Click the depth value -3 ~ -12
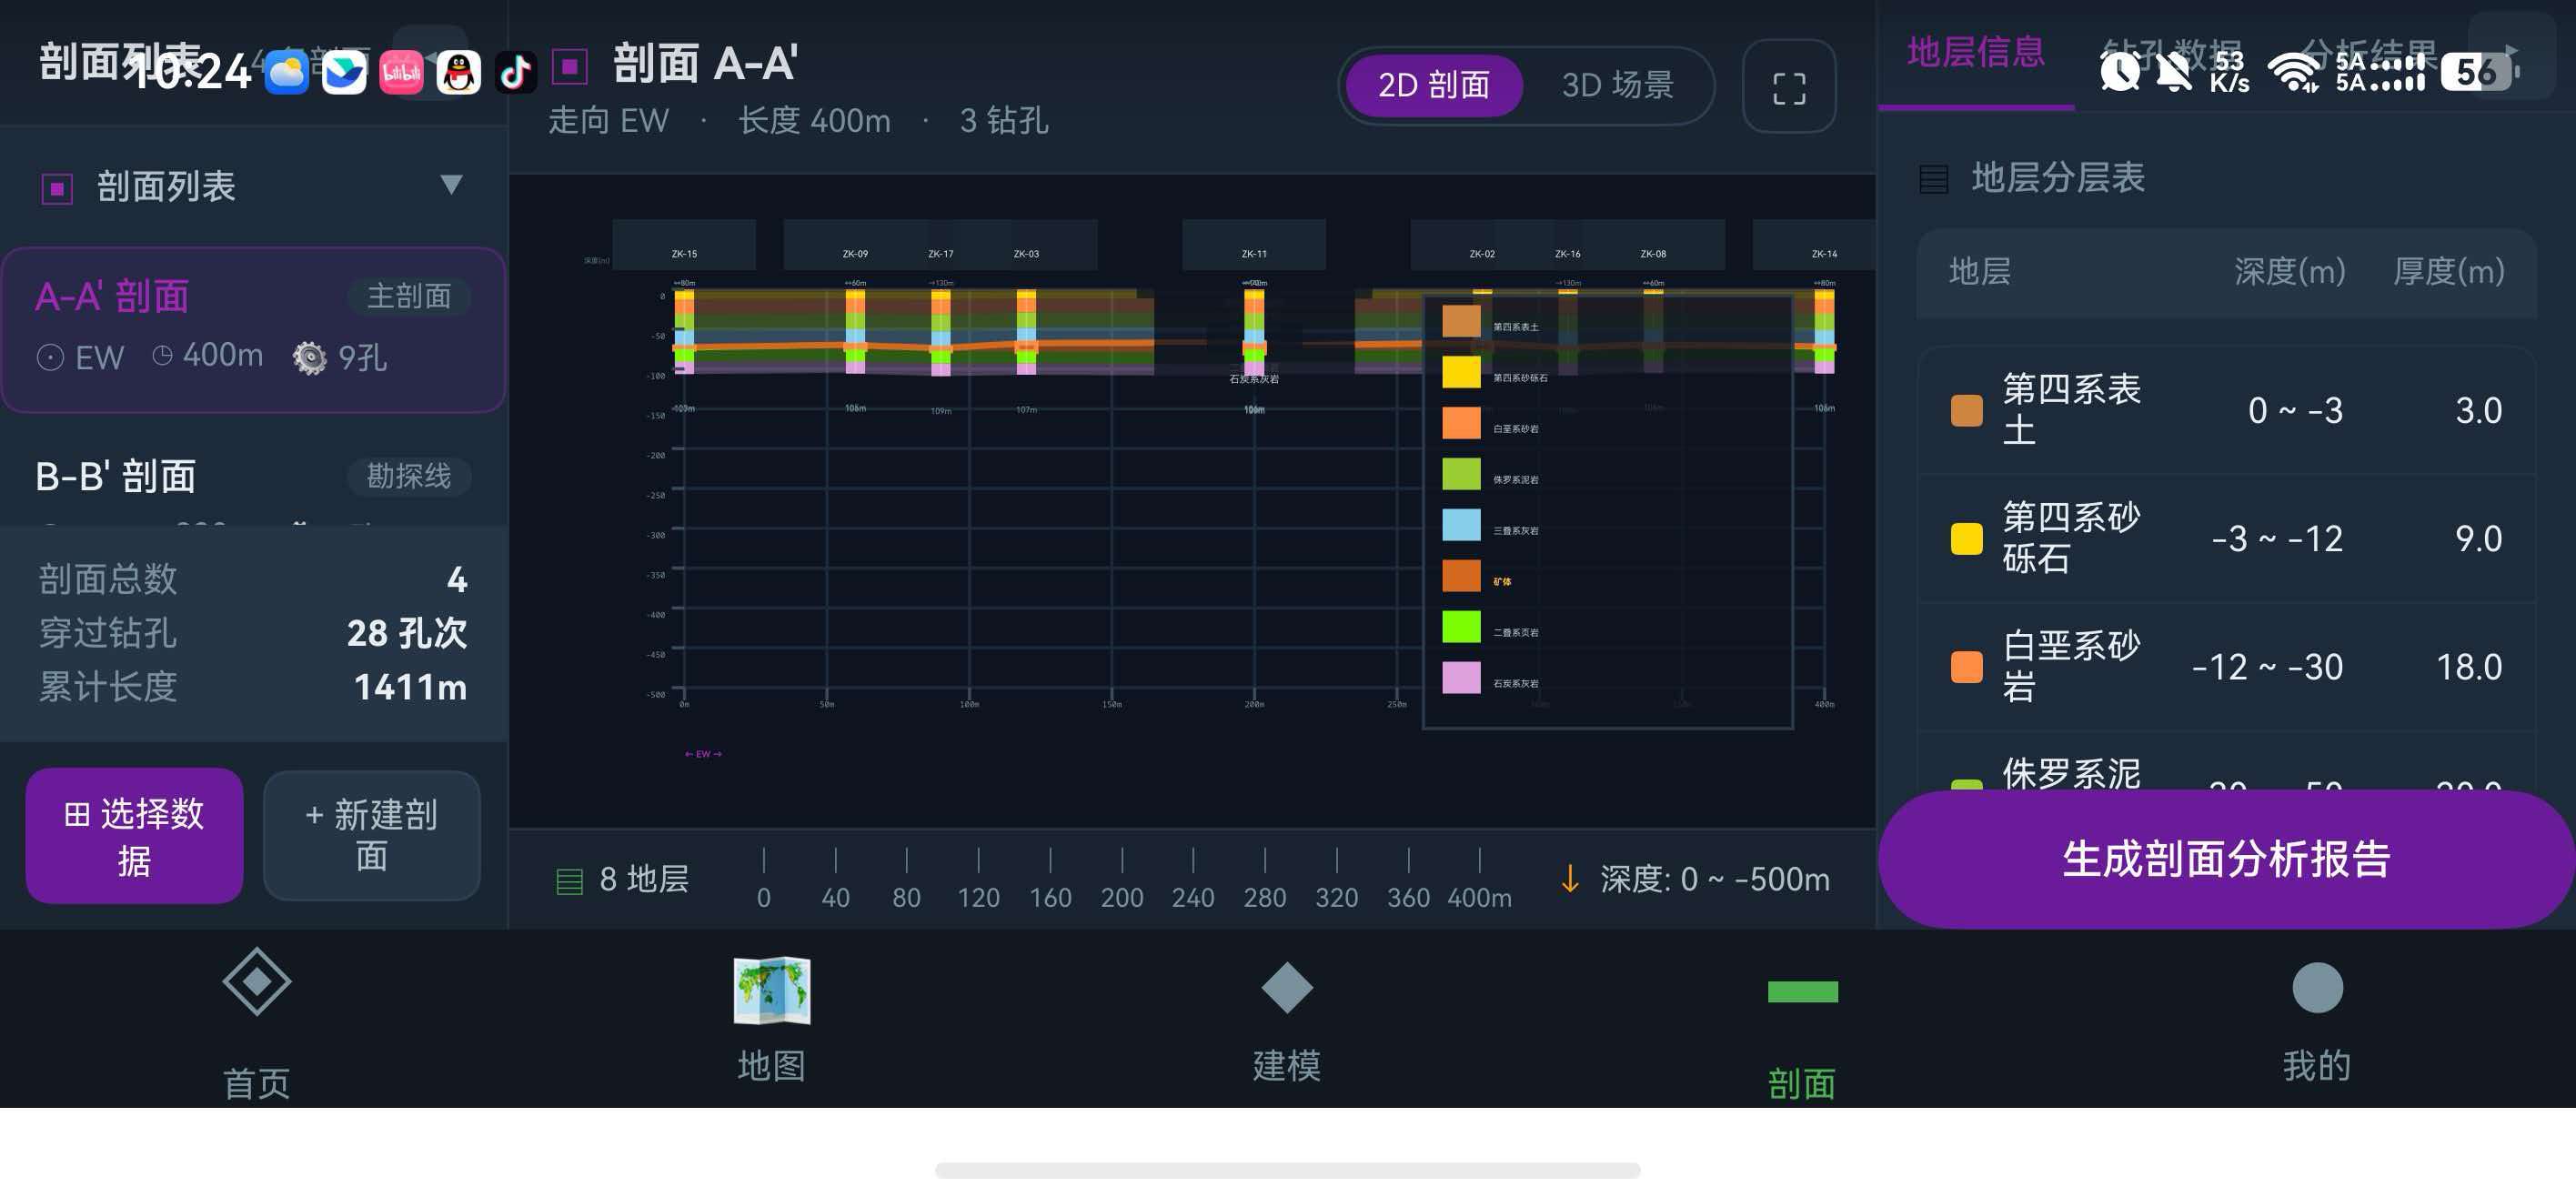Screen dimensions: 2576x1197 click(x=2277, y=540)
